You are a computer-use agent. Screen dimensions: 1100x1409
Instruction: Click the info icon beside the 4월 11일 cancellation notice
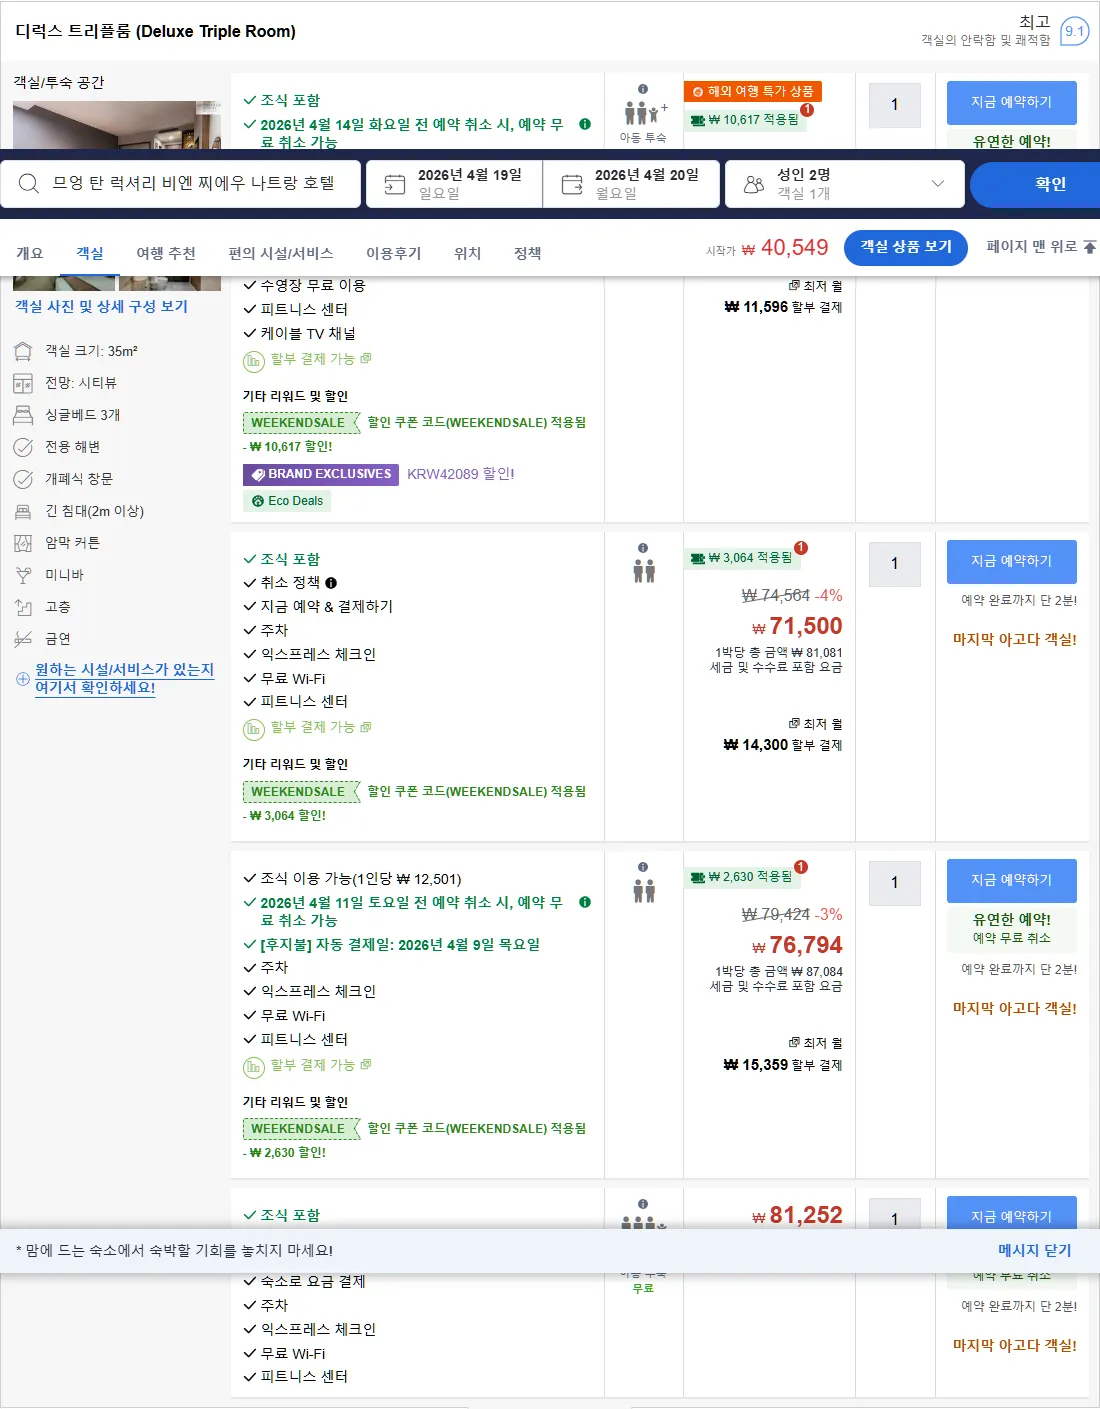coord(585,902)
